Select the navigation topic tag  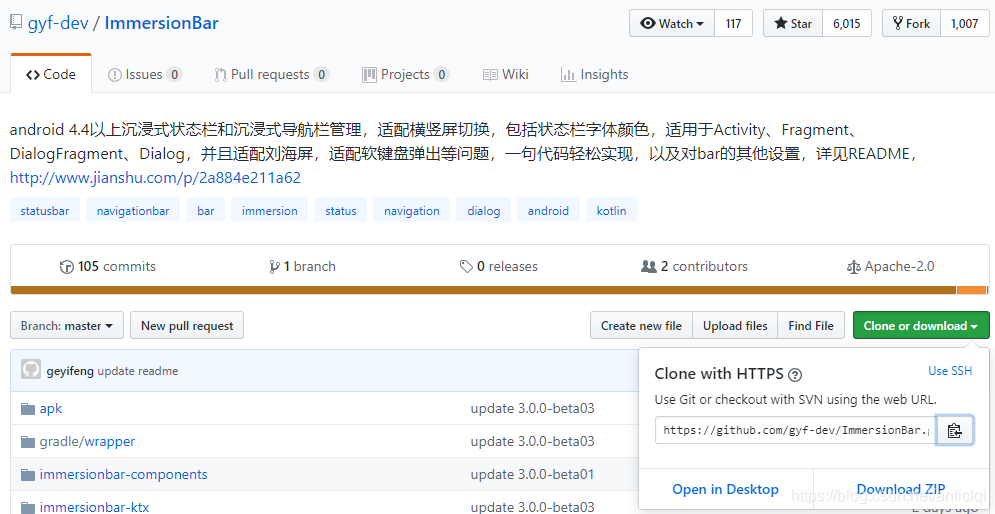tap(412, 211)
